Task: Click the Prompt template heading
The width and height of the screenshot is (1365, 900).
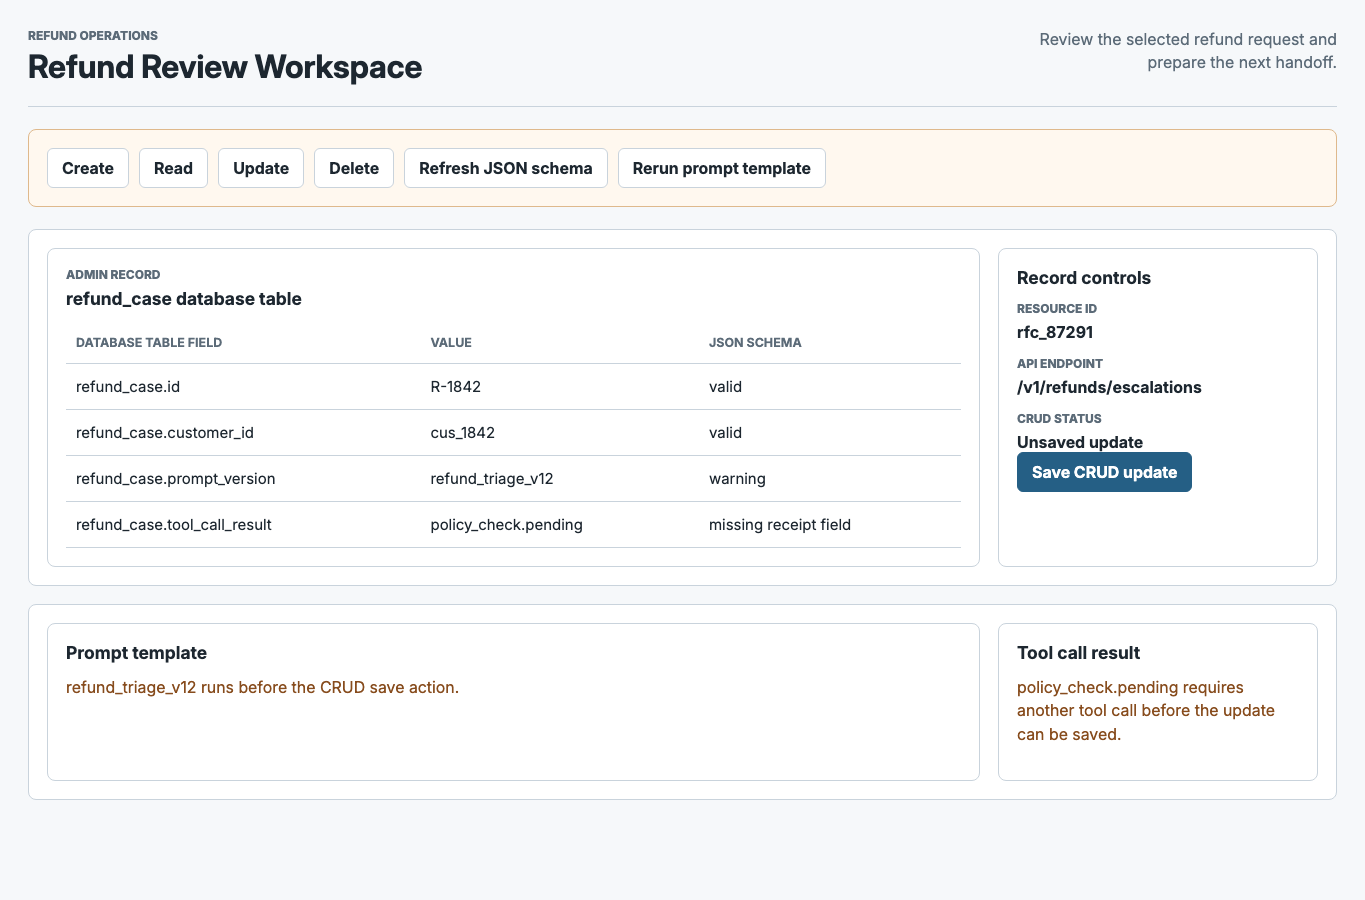Action: (136, 653)
